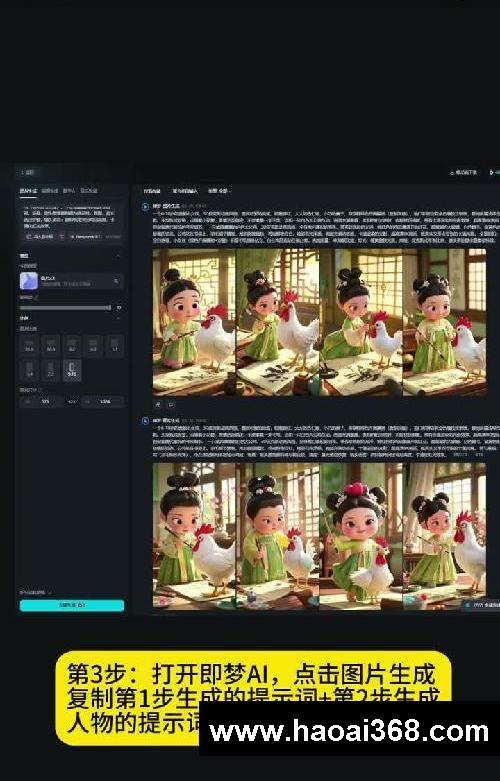Click the swap-model icon beside the model card

point(116,281)
